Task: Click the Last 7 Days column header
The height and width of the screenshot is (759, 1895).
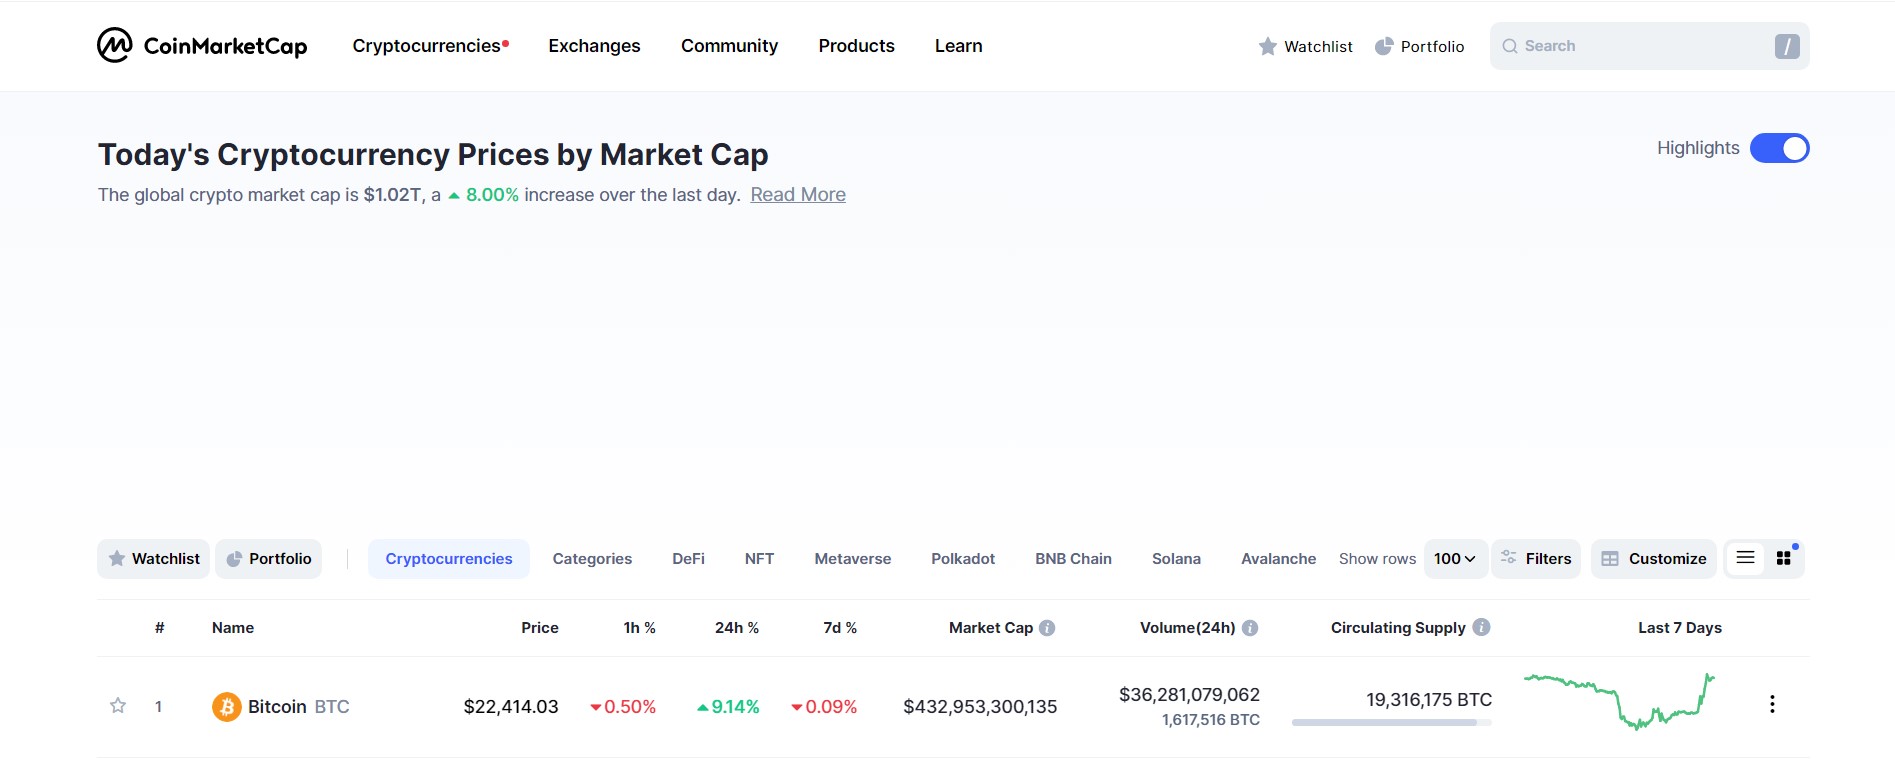Action: tap(1680, 628)
